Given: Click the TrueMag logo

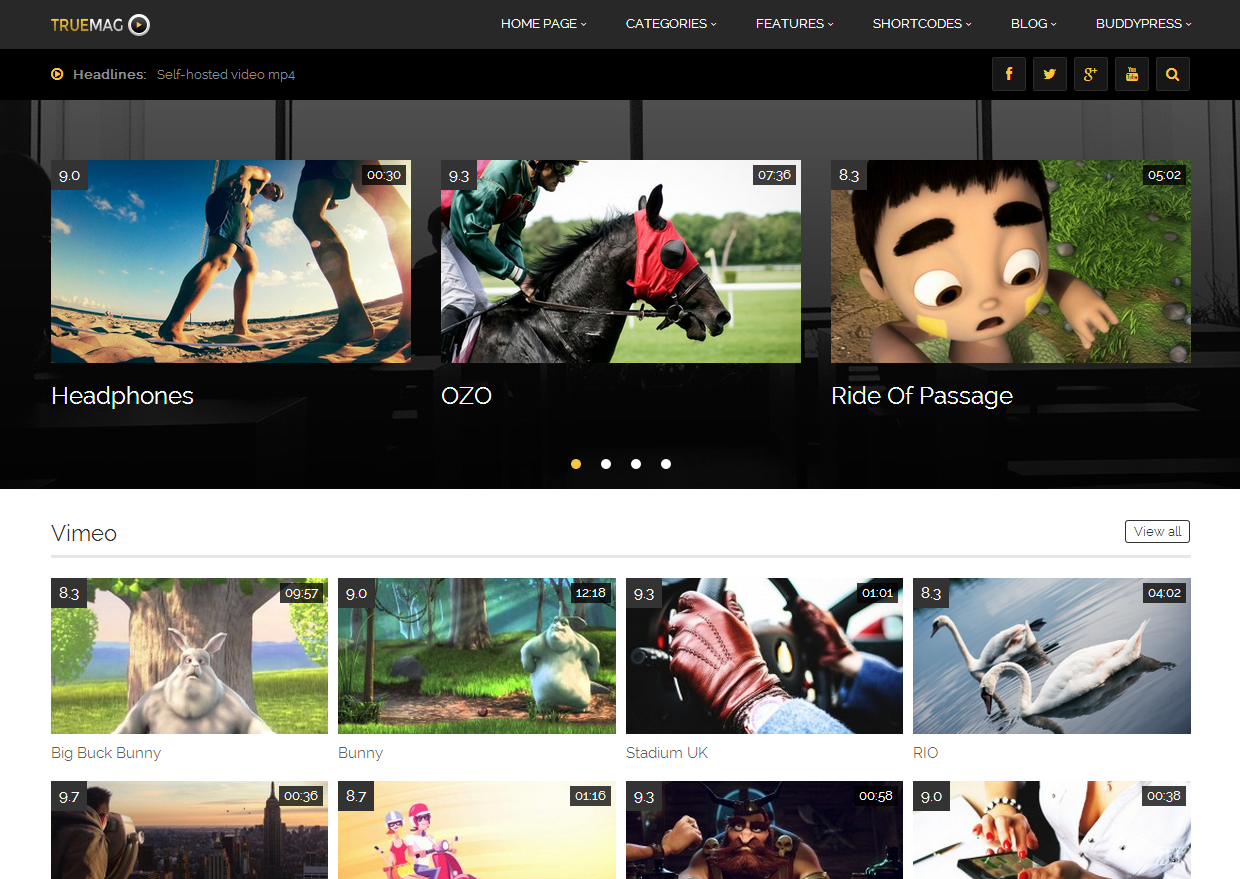Looking at the screenshot, I should (x=100, y=24).
